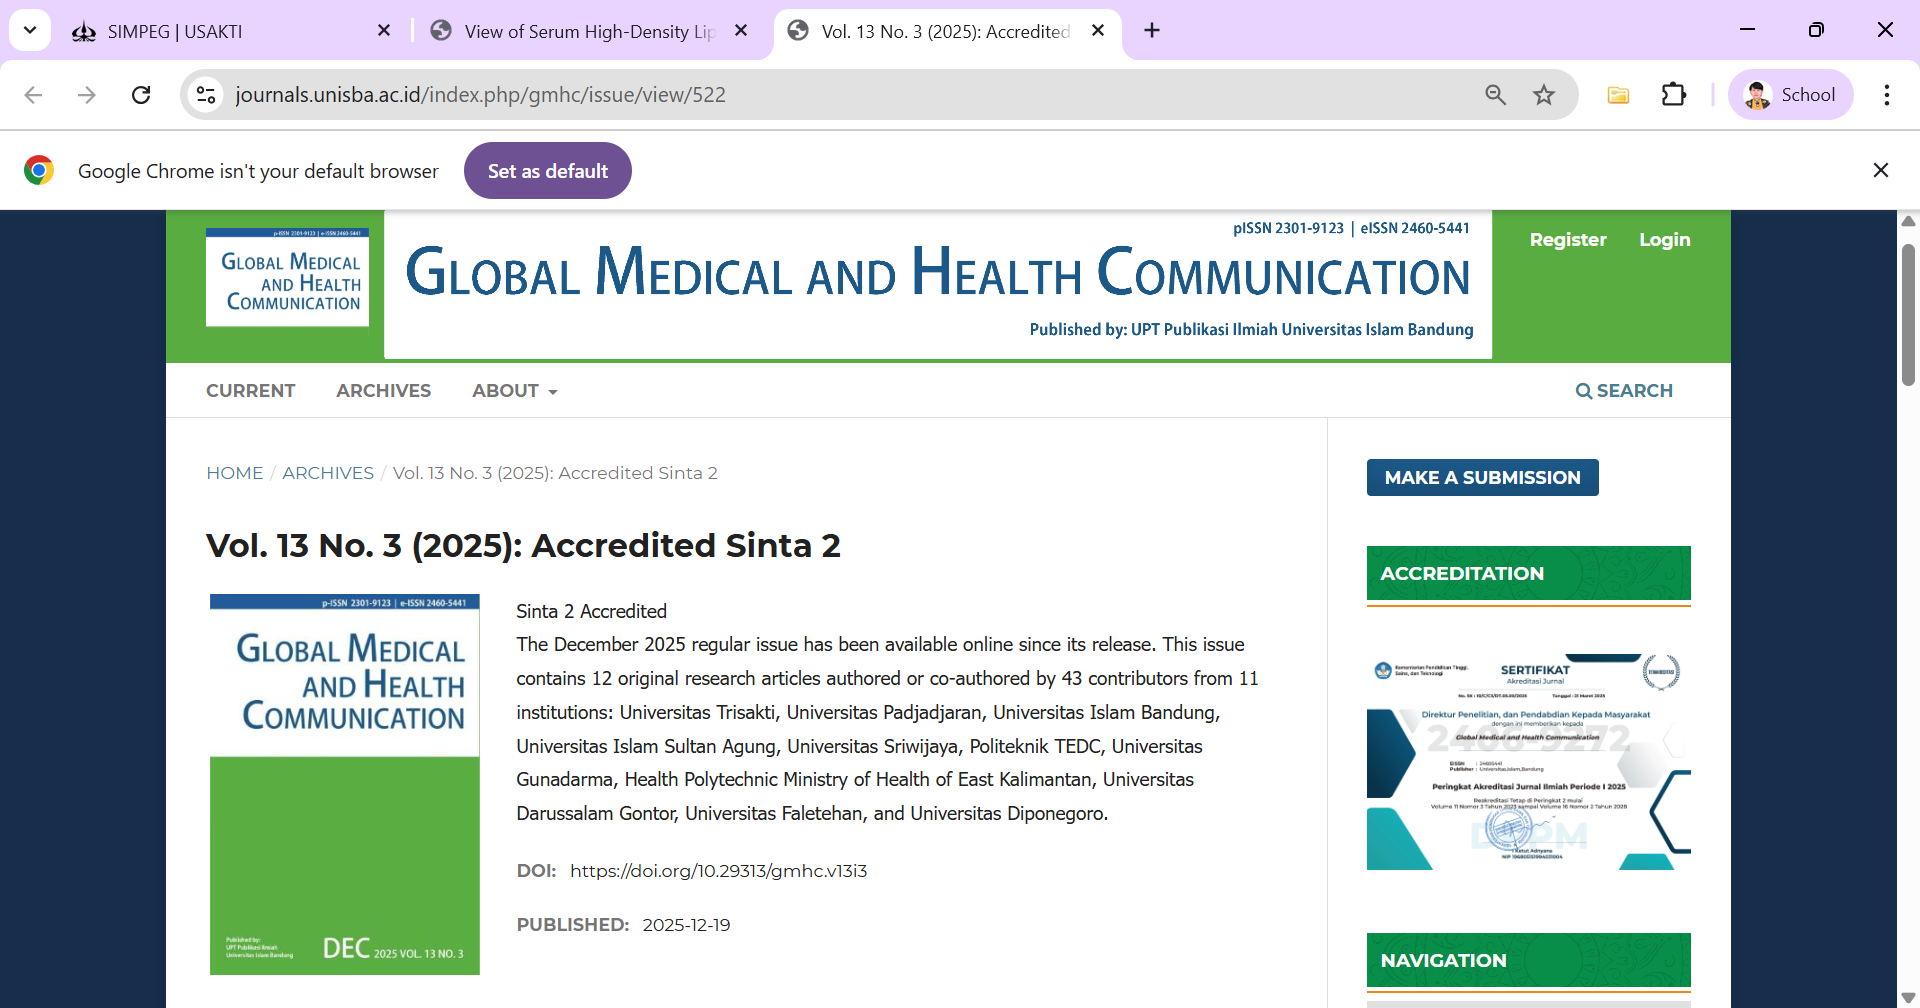Click the browser reload page icon
The height and width of the screenshot is (1008, 1920).
[x=141, y=95]
